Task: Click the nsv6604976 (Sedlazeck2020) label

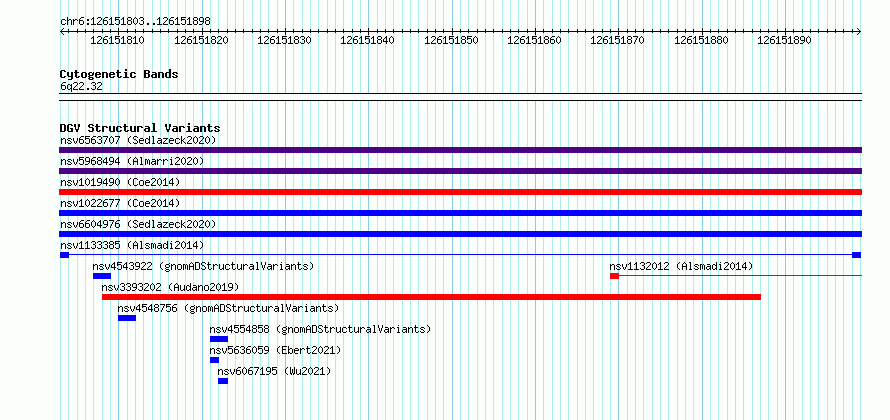Action: (x=138, y=224)
